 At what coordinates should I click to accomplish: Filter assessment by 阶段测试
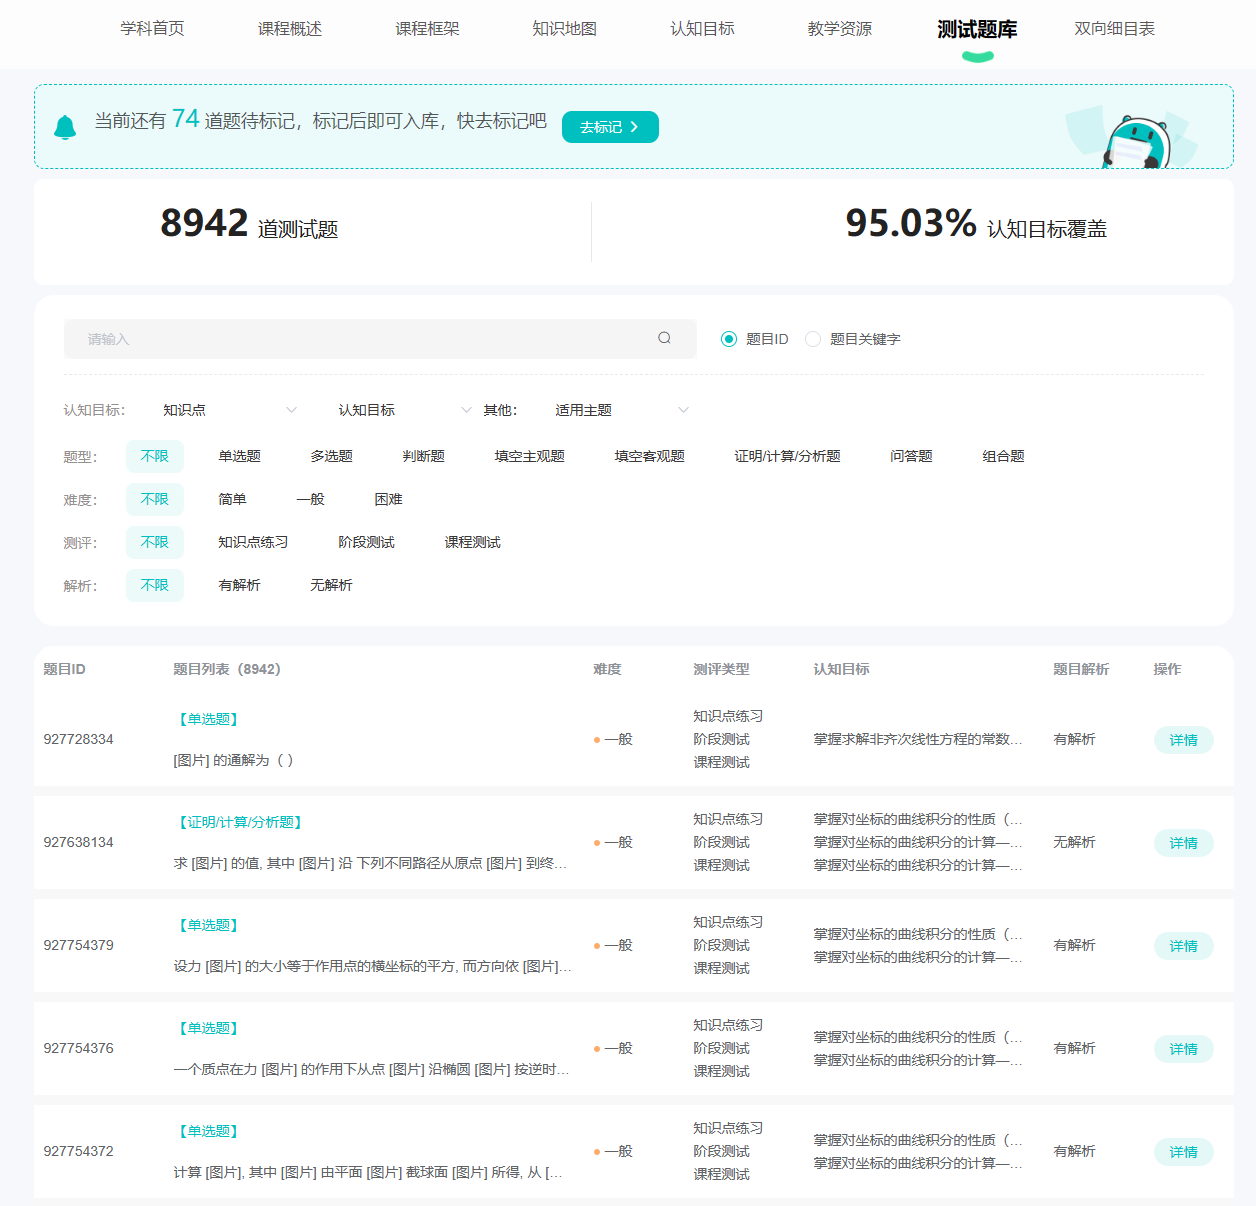click(x=366, y=542)
